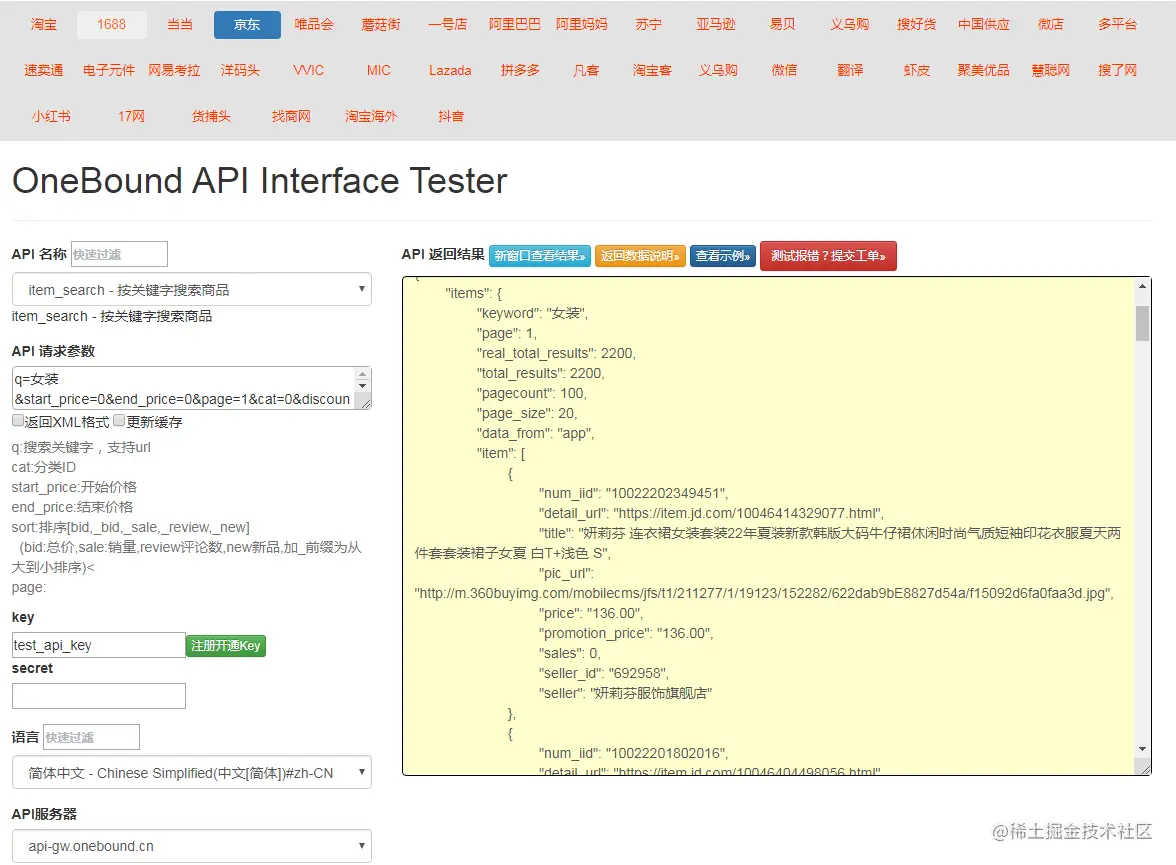Screen dimensions: 1176x865
Task: Select the 网易考拉 platform link
Action: pyautogui.click(x=174, y=71)
